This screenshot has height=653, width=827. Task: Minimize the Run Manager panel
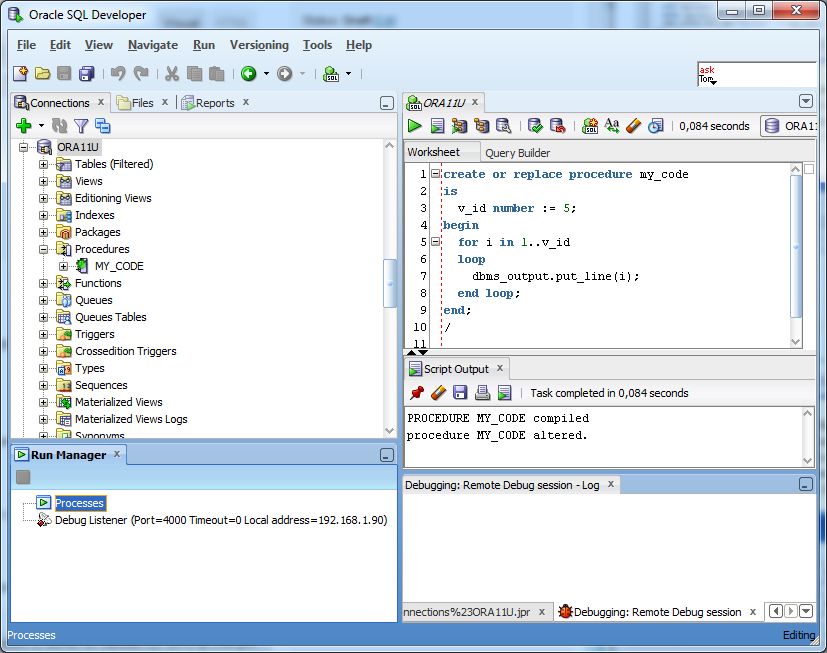387,455
